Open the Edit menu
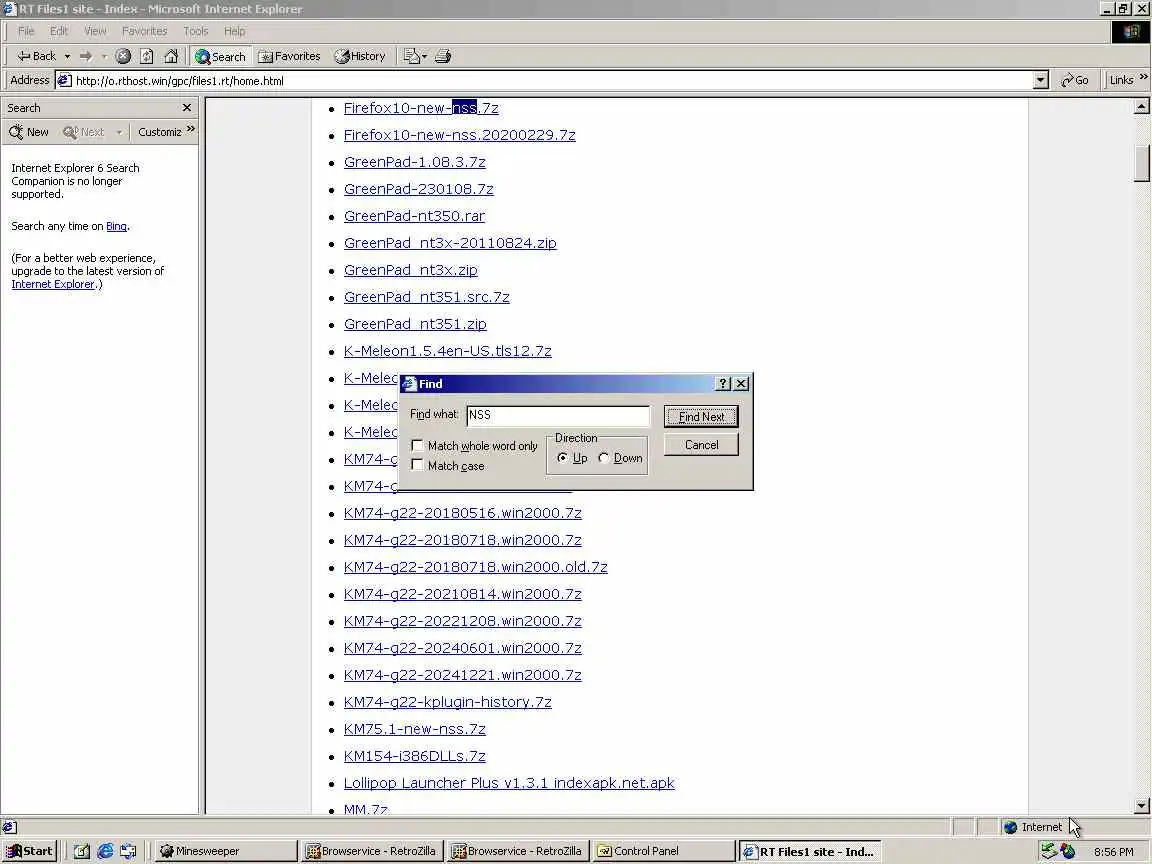Screen dimensions: 1152x864 tap(59, 31)
